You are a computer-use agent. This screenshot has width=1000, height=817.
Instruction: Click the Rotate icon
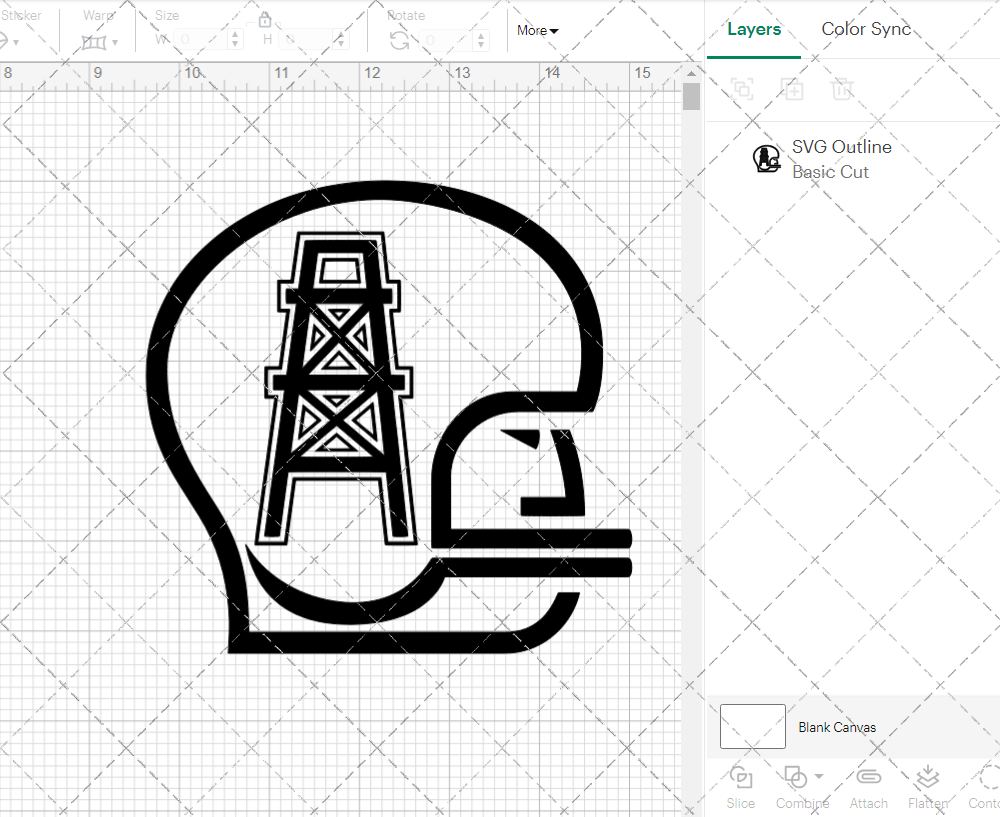click(399, 40)
